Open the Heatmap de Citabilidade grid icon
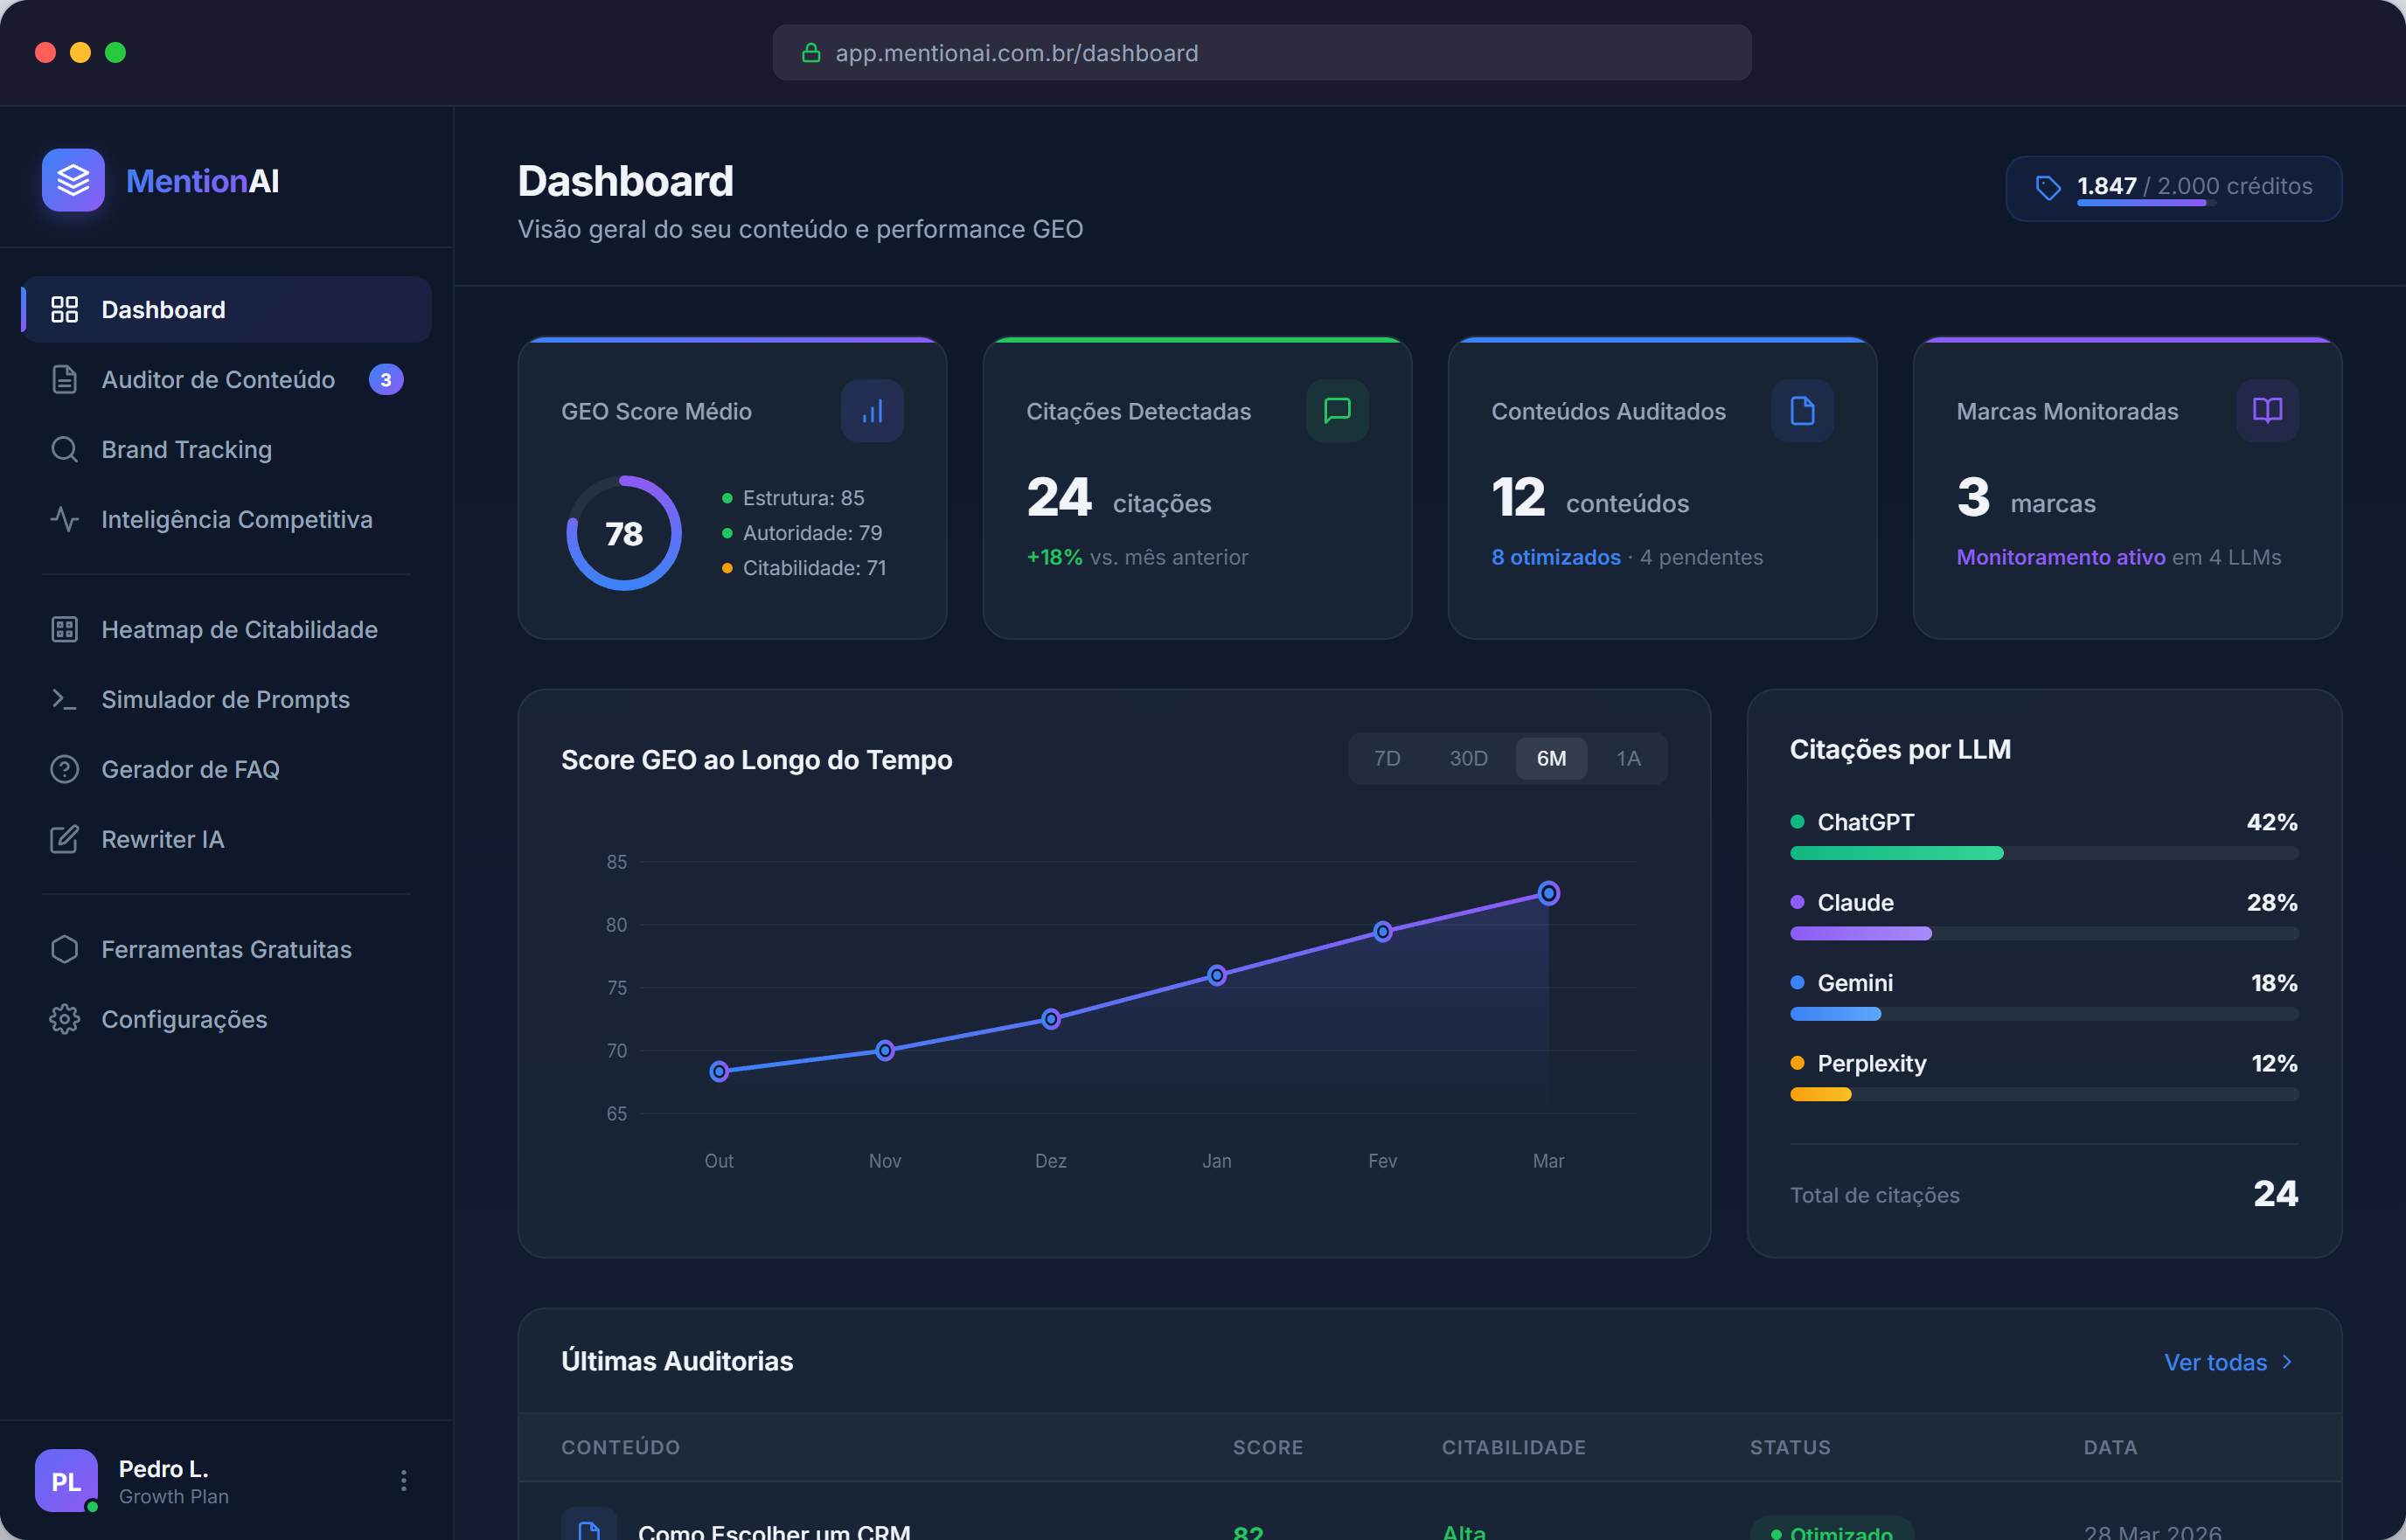 click(64, 629)
